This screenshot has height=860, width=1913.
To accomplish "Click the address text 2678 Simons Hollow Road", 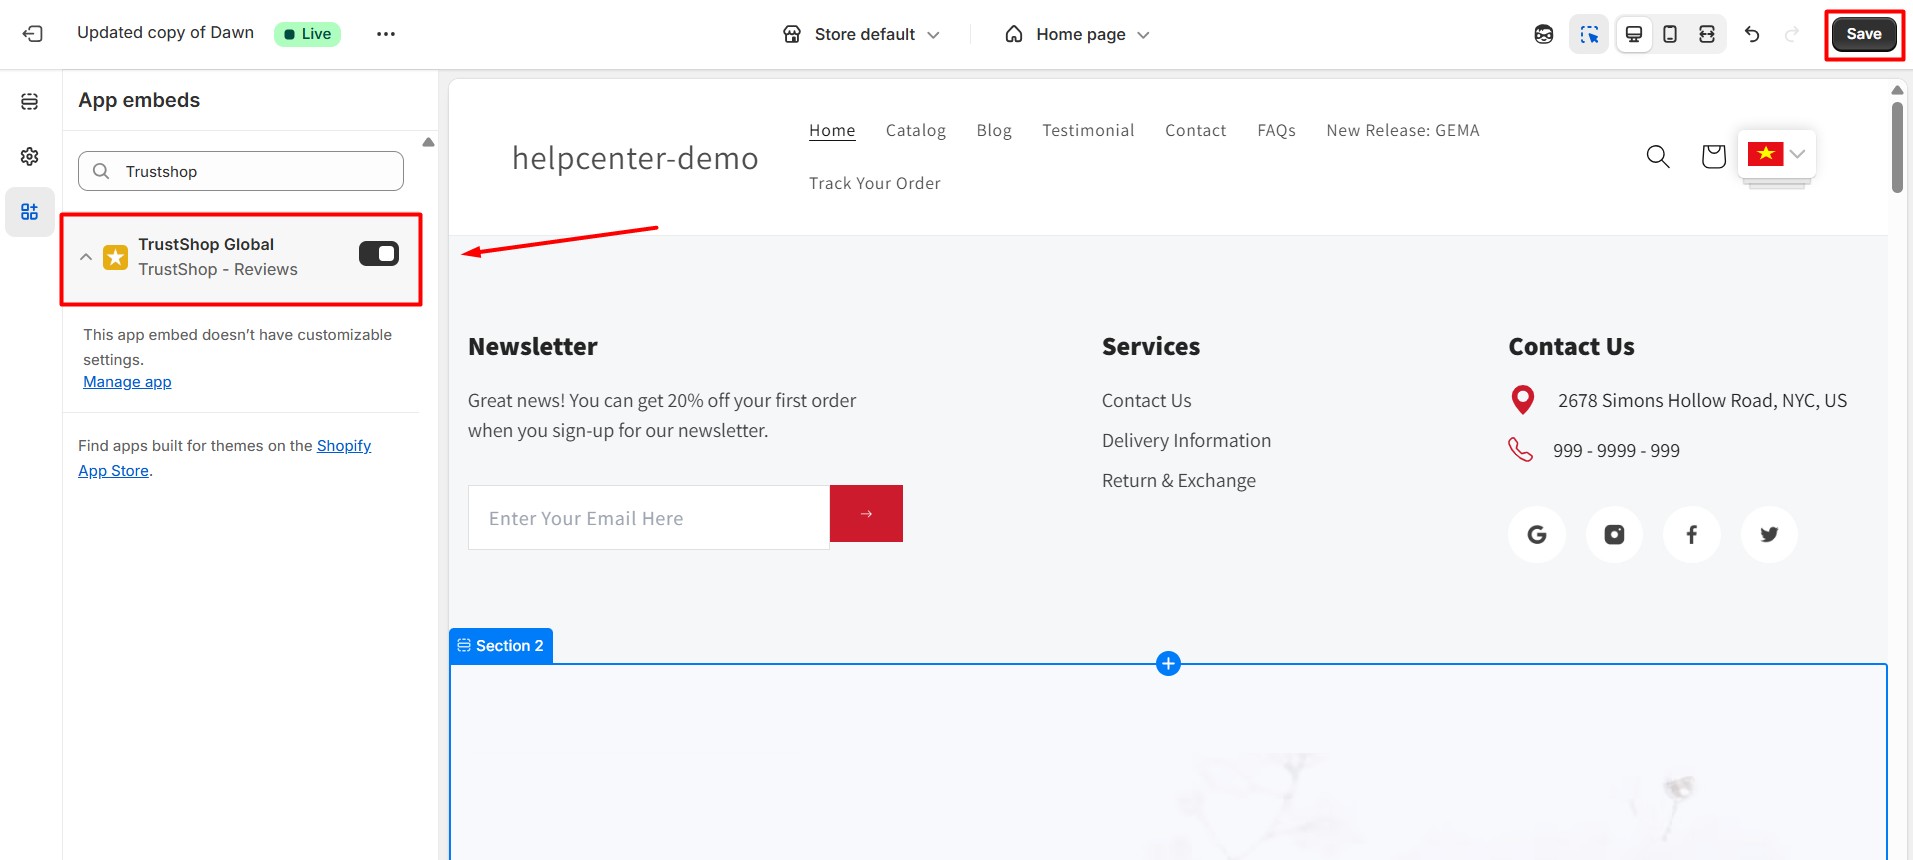I will point(1702,401).
